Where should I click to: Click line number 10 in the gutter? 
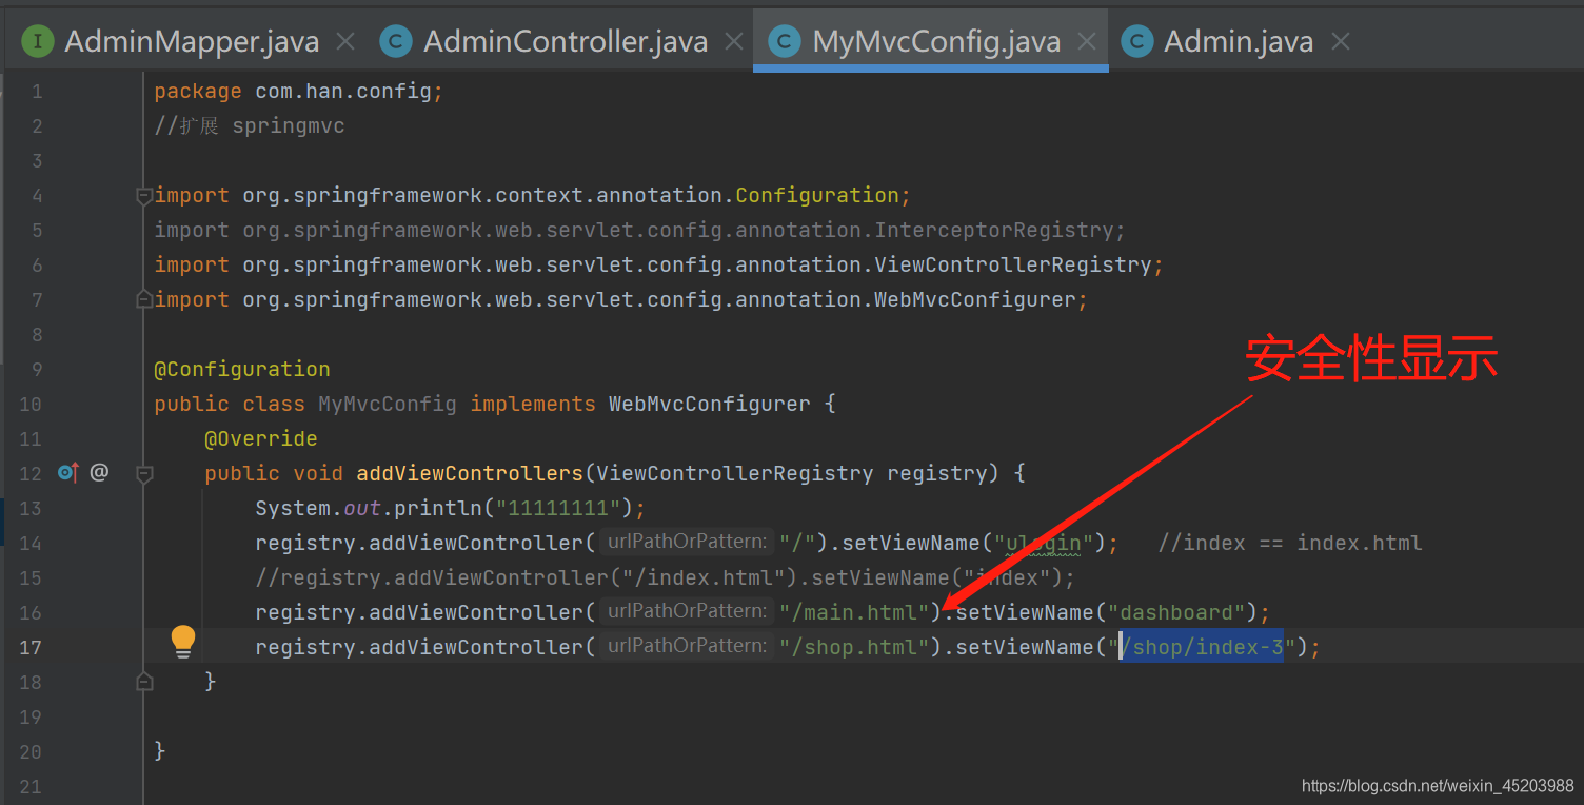[x=31, y=404]
